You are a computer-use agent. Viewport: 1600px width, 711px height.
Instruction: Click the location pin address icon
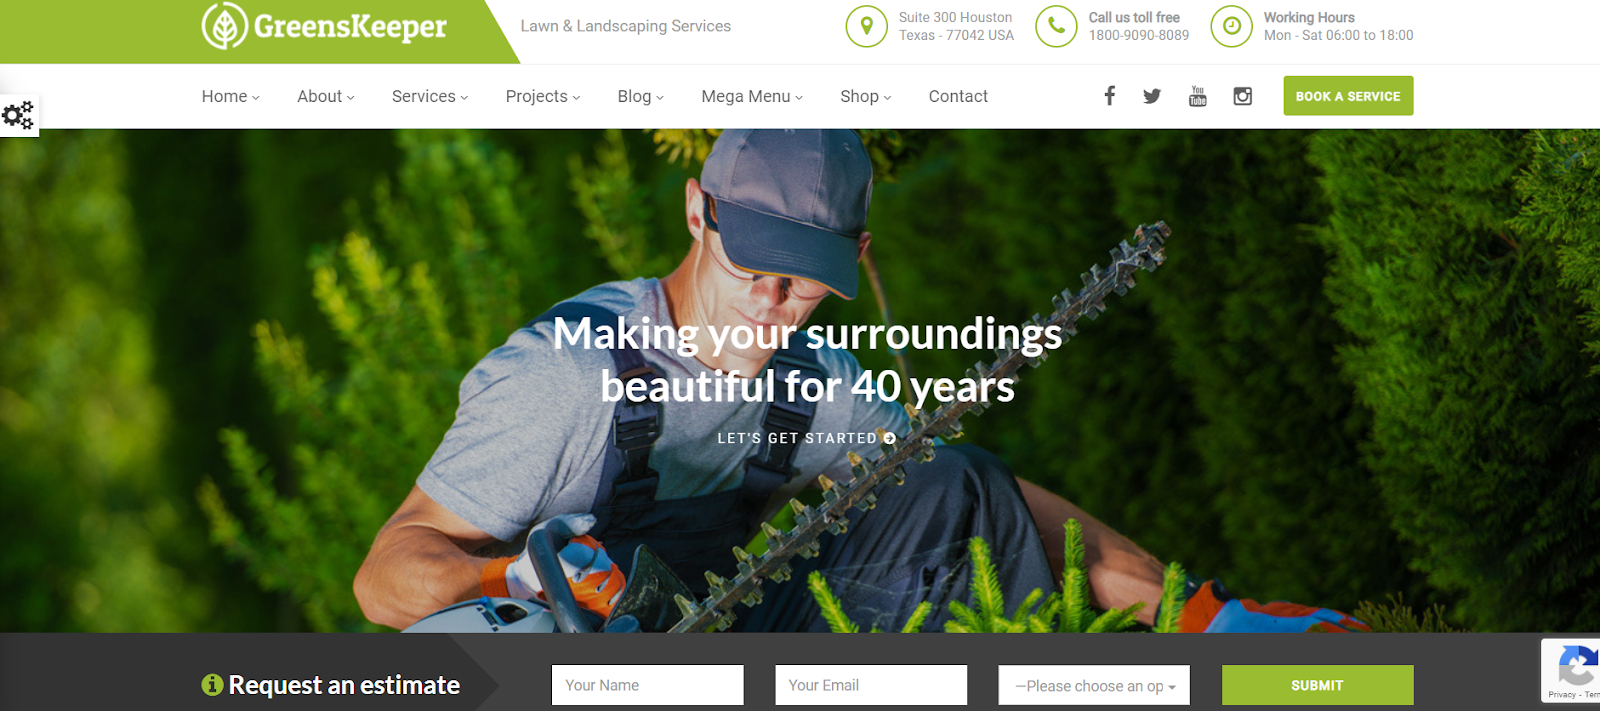pyautogui.click(x=867, y=26)
